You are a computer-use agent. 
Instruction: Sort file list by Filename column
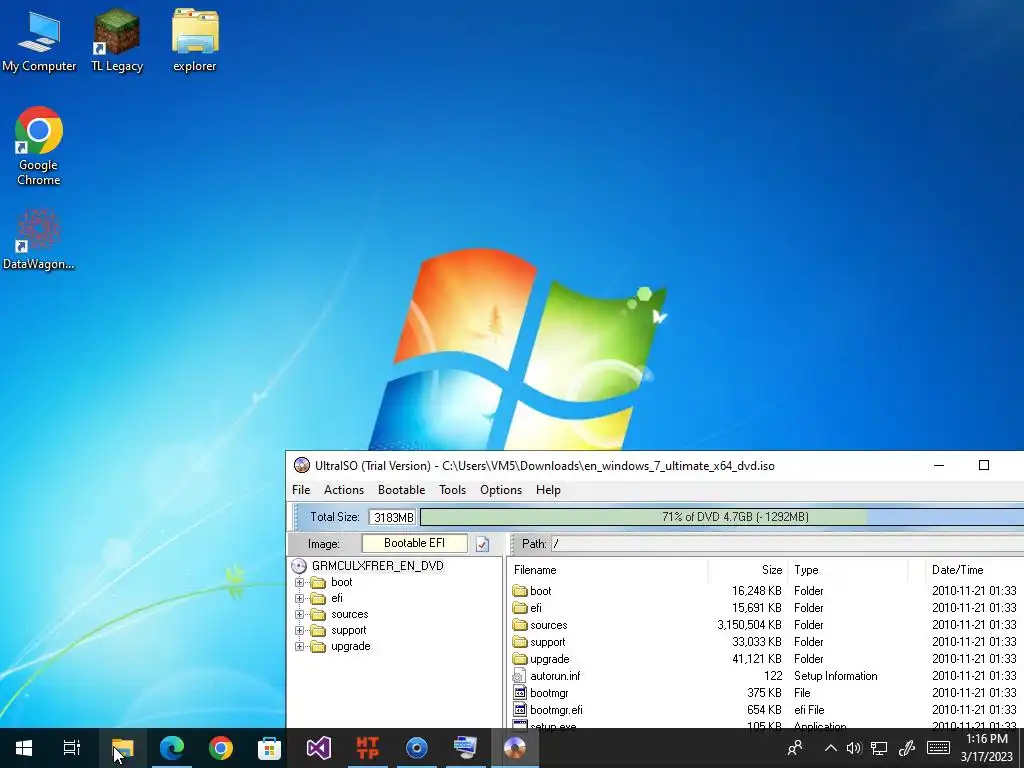tap(609, 570)
